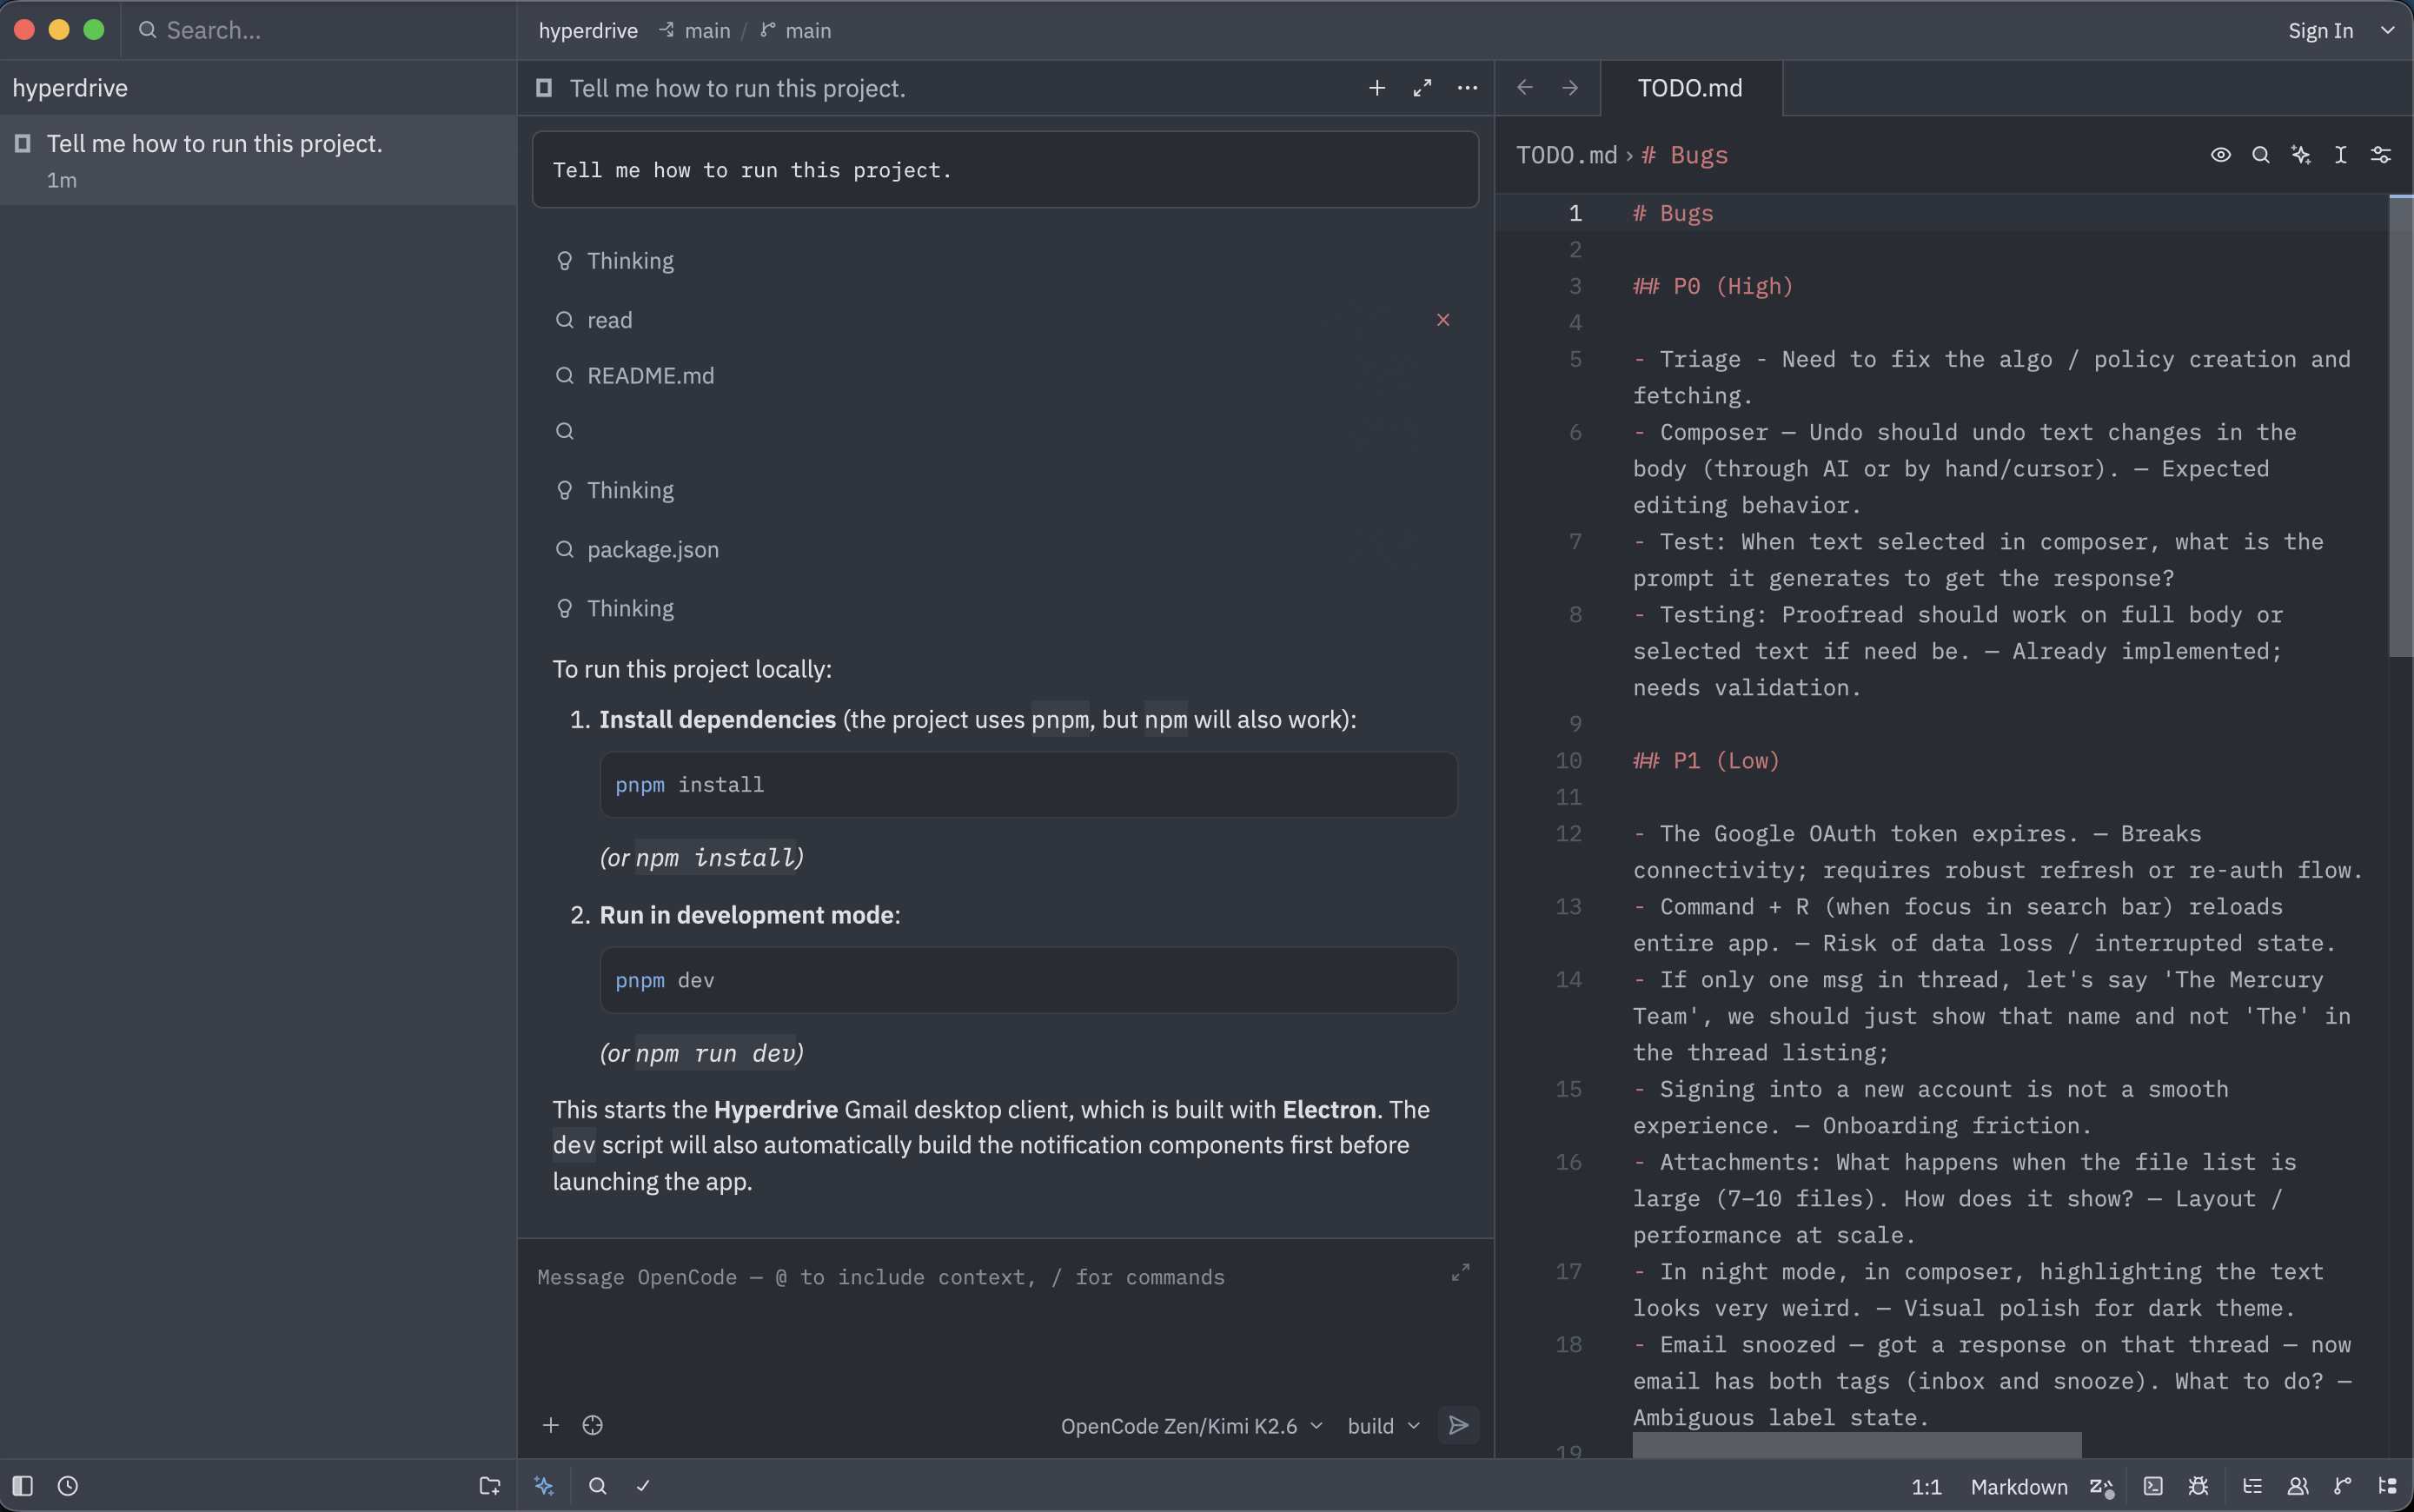Toggle the agent panel sparkle icon in status bar
Image resolution: width=2414 pixels, height=1512 pixels.
544,1486
